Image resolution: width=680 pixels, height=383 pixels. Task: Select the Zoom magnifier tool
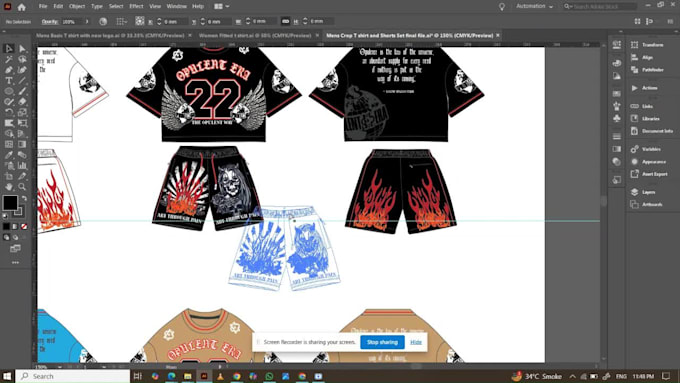click(22, 187)
